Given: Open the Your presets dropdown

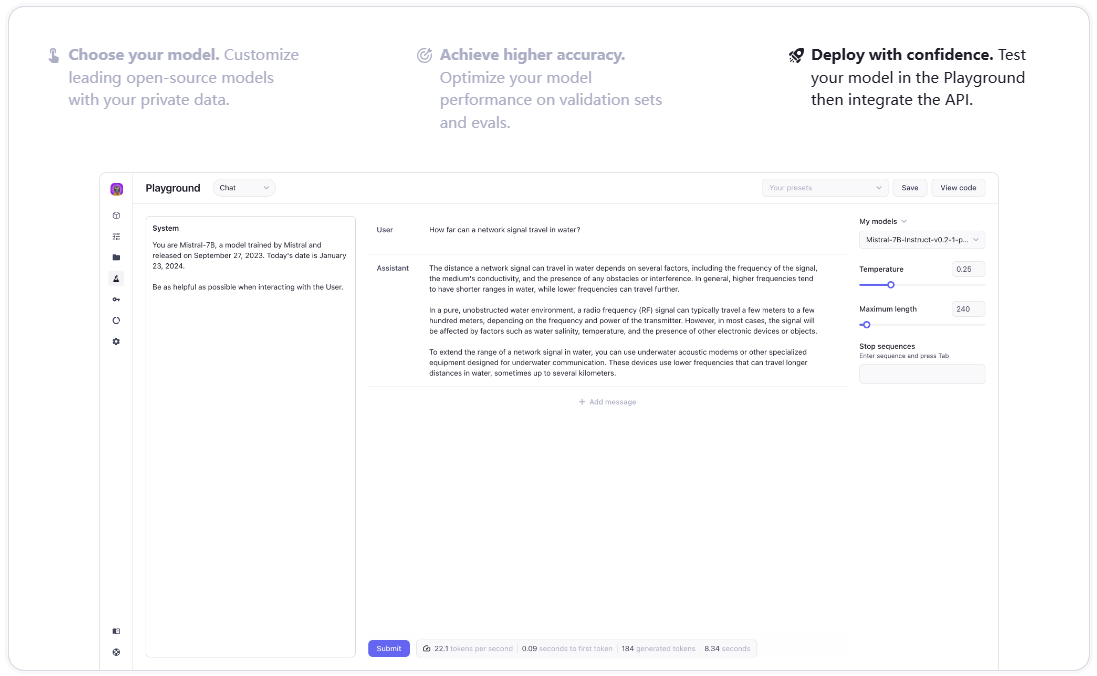Looking at the screenshot, I should (824, 188).
